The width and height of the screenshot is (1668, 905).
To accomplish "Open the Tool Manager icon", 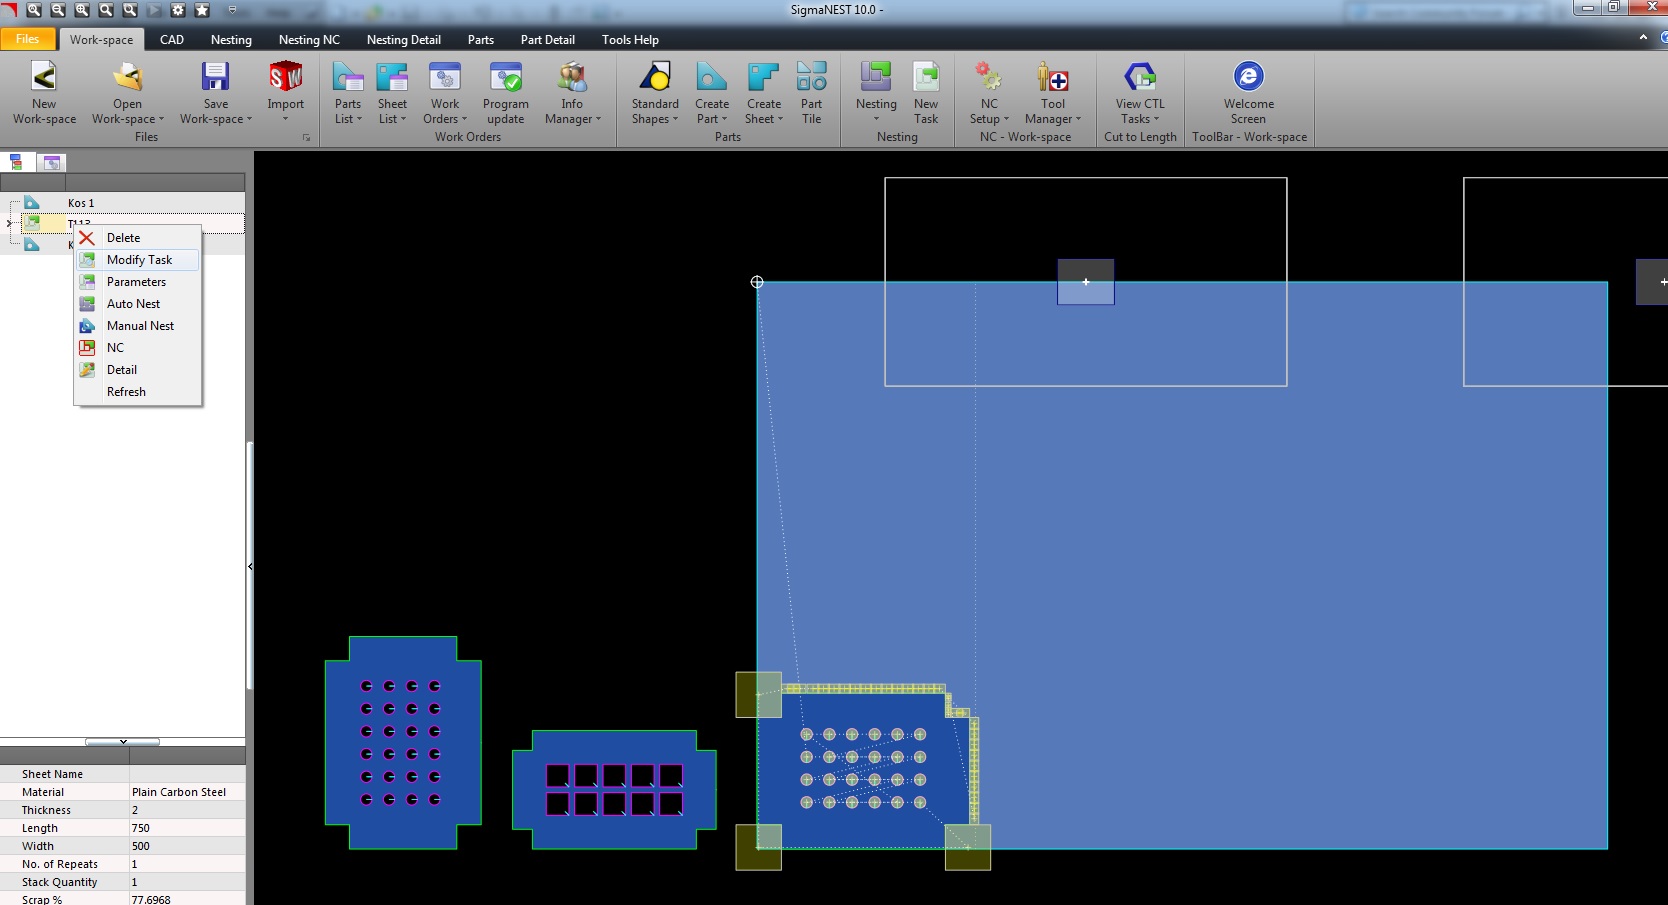I will (x=1052, y=78).
